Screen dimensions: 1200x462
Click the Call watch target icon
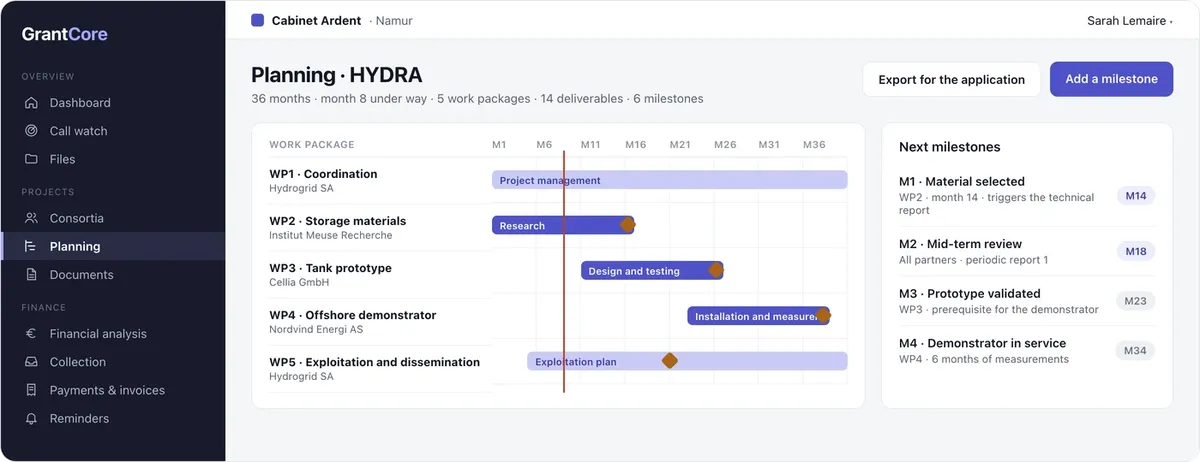31,130
